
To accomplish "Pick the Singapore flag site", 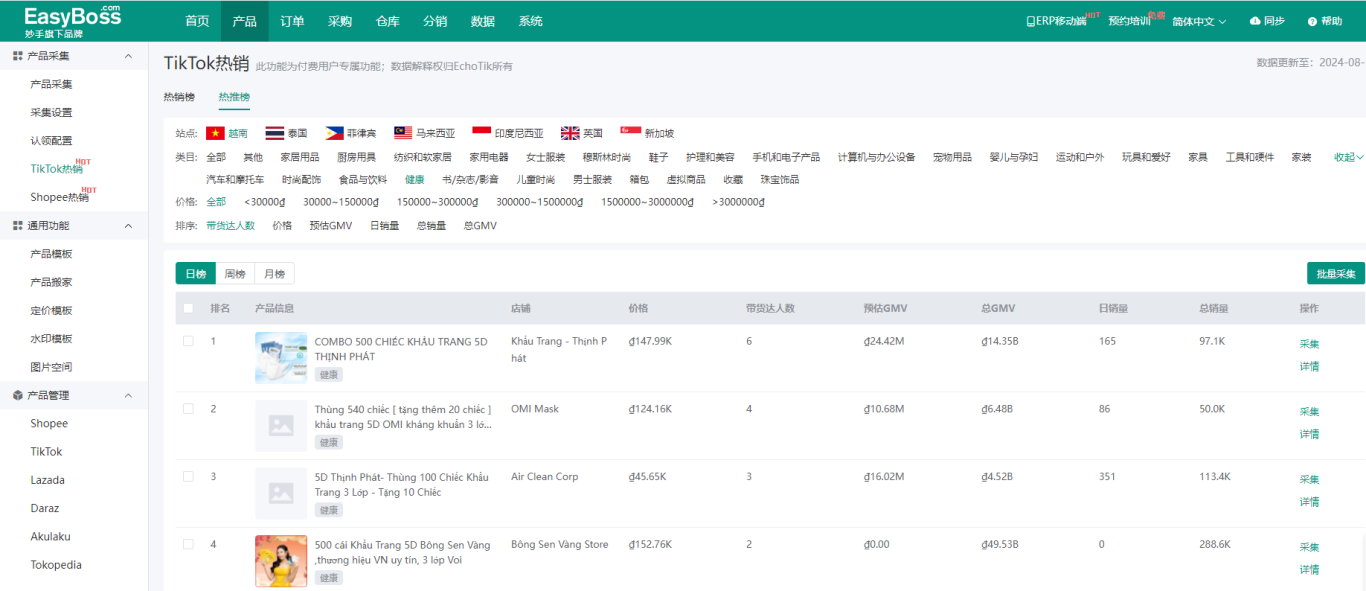I will click(630, 133).
